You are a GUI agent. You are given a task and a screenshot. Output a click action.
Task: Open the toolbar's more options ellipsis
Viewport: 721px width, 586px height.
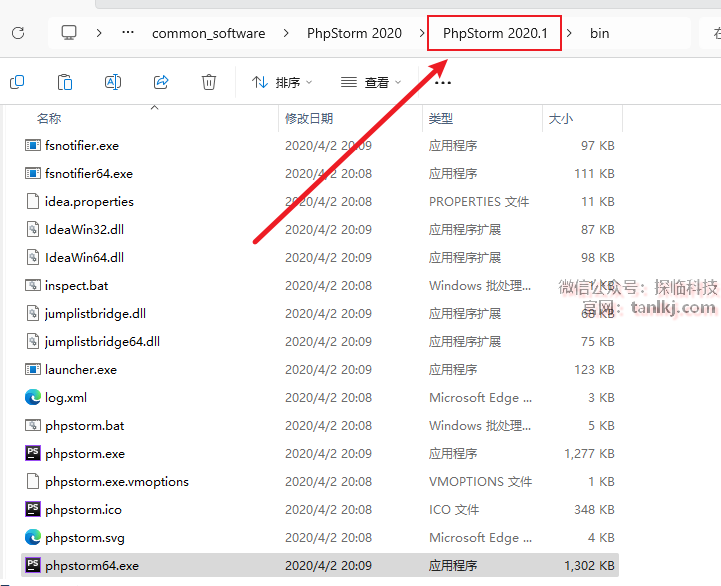443,82
